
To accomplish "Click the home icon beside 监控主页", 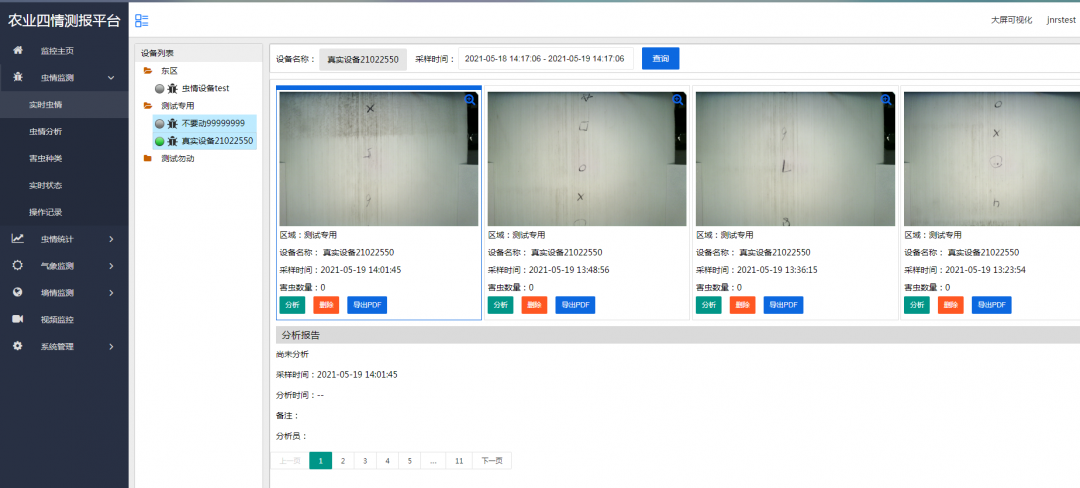I will pyautogui.click(x=18, y=50).
